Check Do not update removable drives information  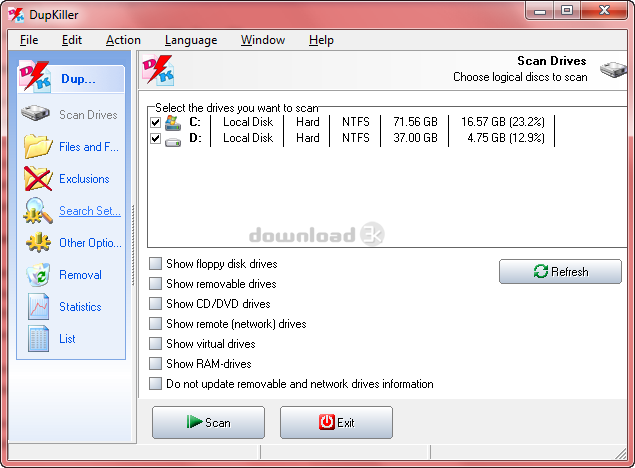click(155, 383)
